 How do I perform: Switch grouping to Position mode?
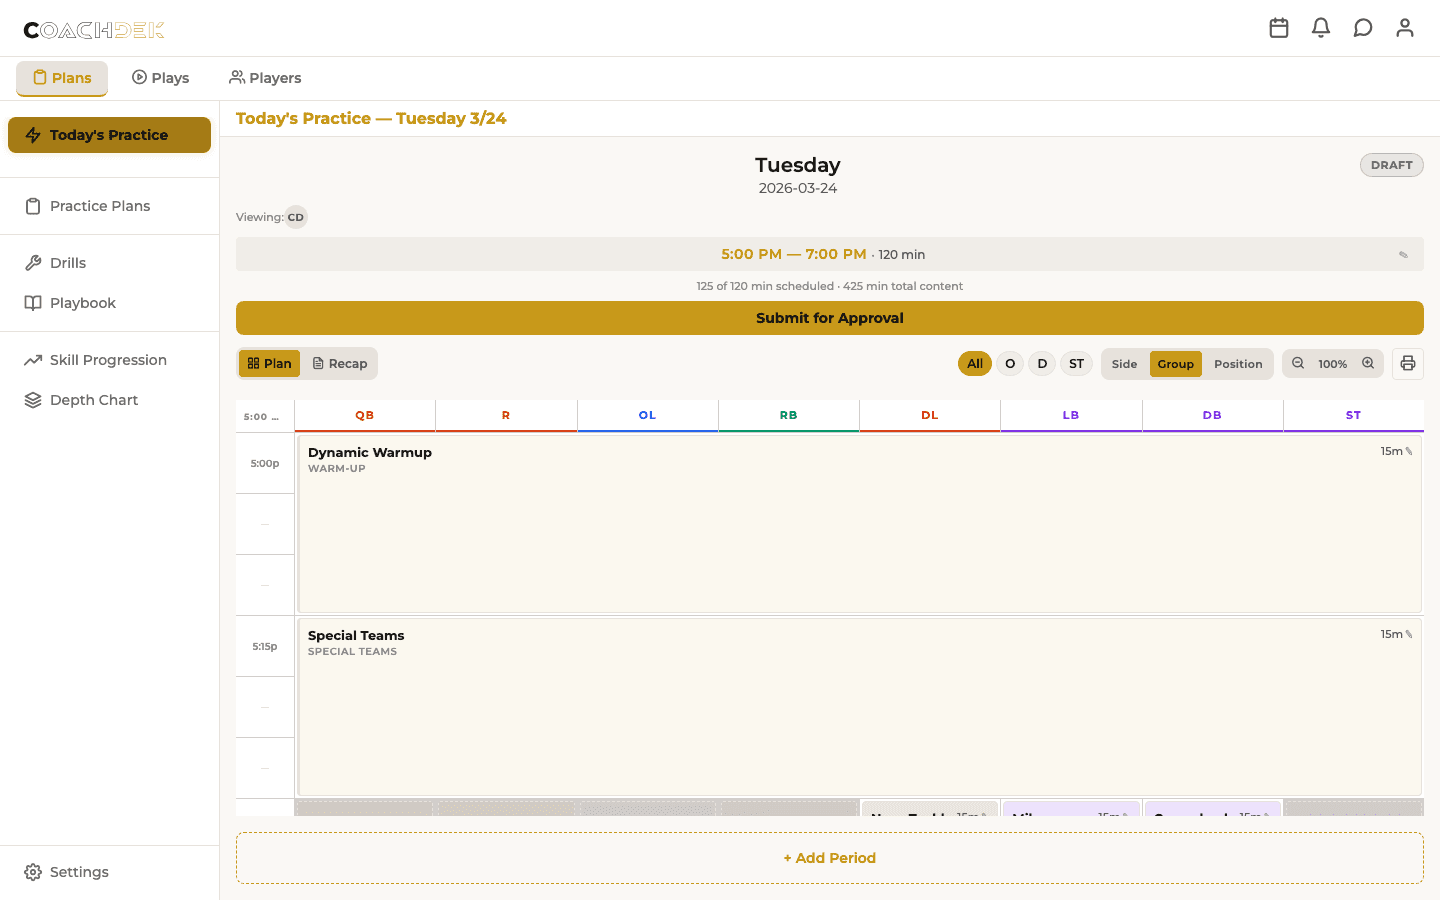1238,363
